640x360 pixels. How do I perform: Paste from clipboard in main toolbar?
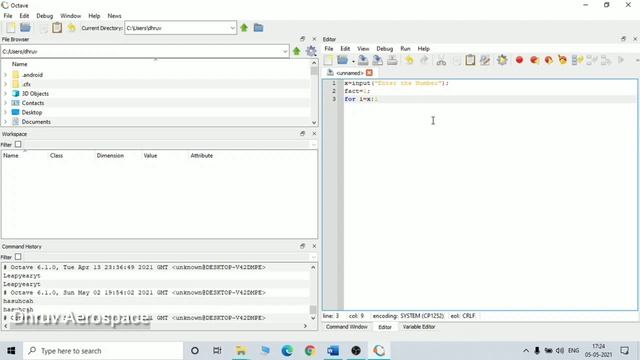point(57,28)
